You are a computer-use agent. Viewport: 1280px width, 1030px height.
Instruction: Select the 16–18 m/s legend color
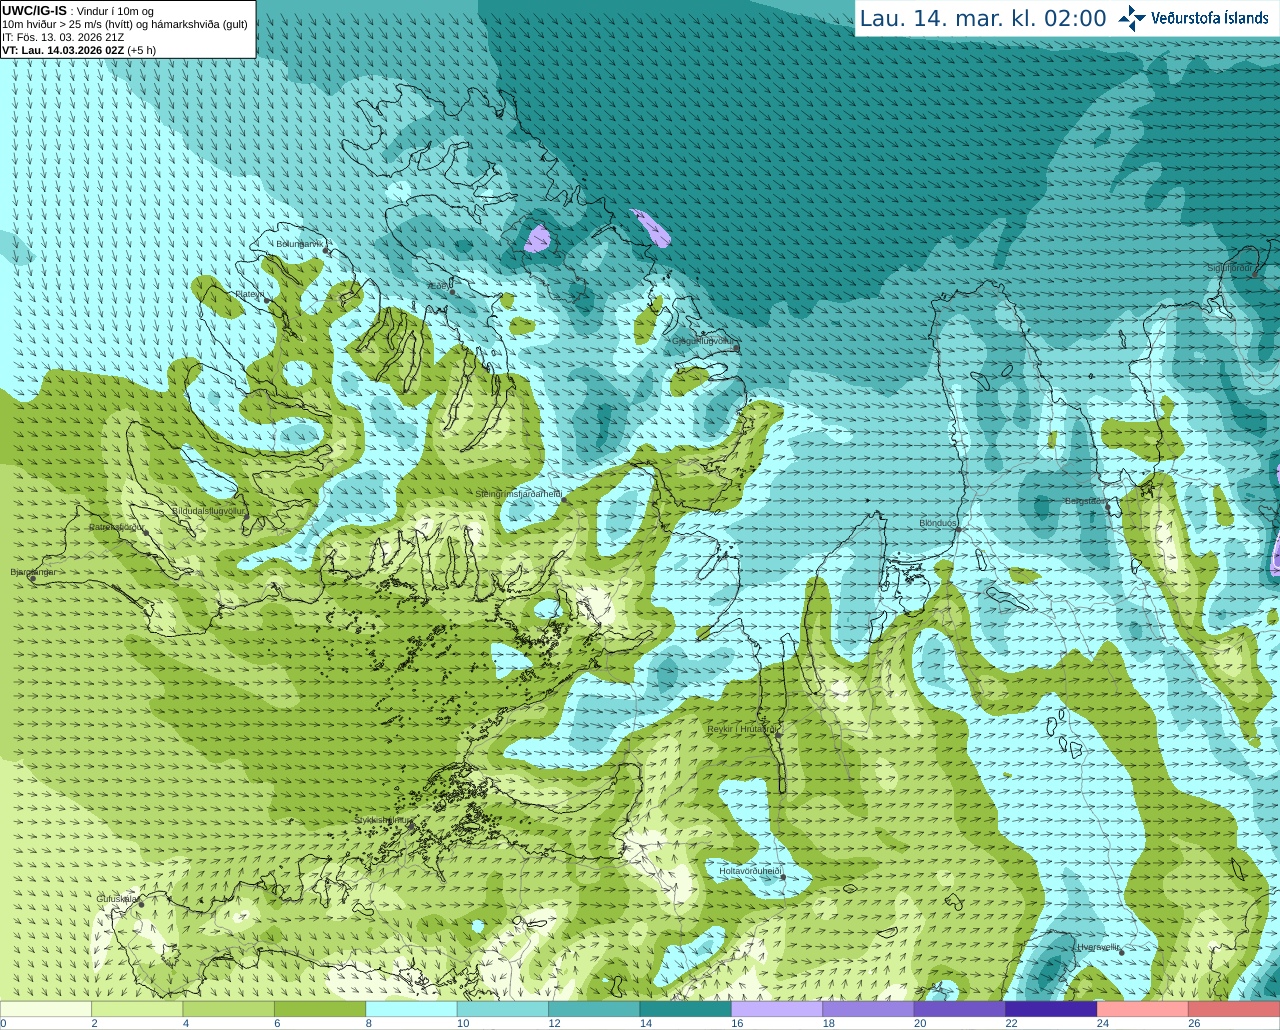tap(777, 1009)
